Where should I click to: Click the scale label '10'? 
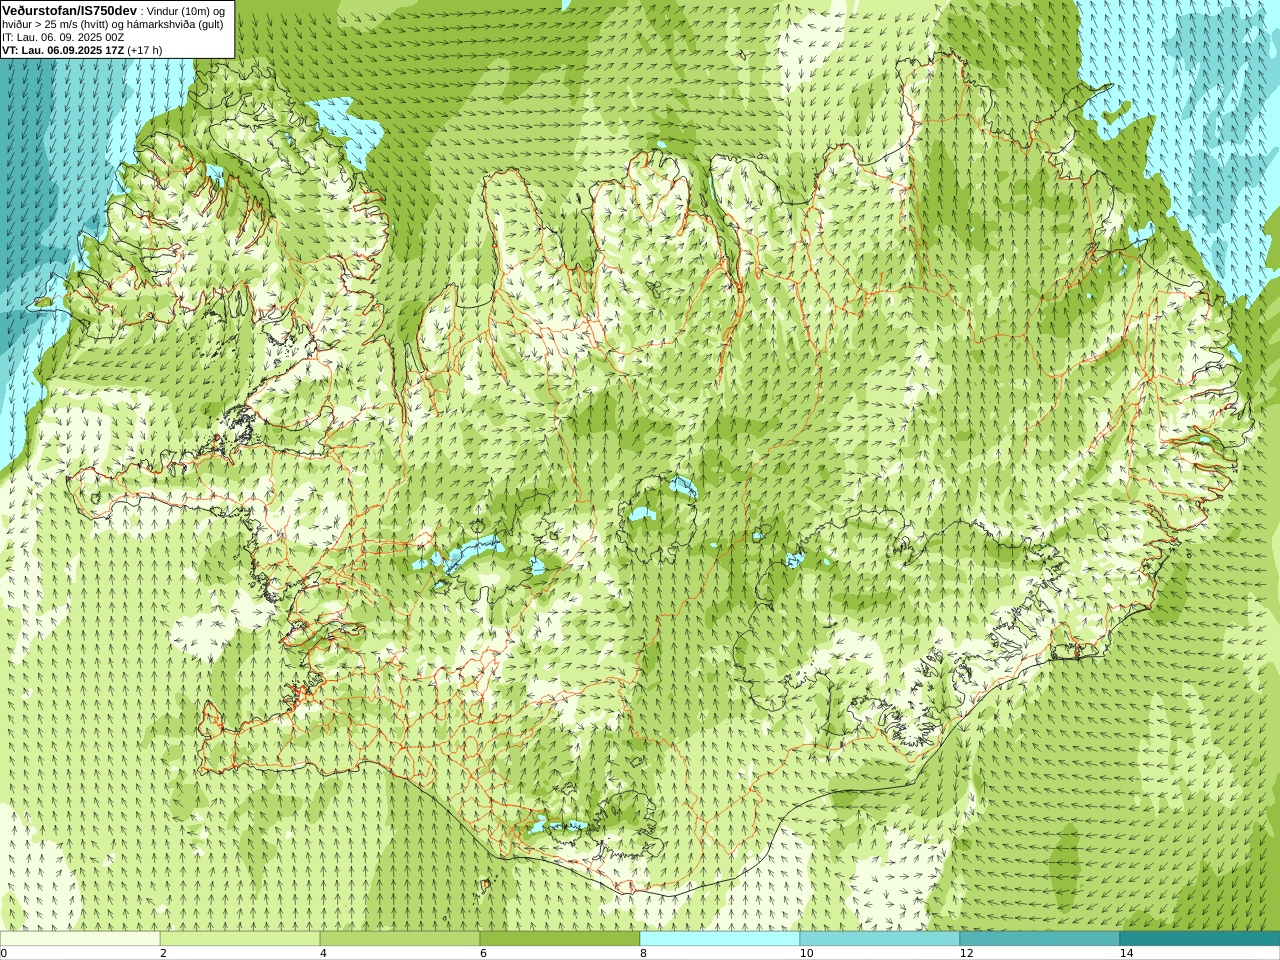click(806, 953)
